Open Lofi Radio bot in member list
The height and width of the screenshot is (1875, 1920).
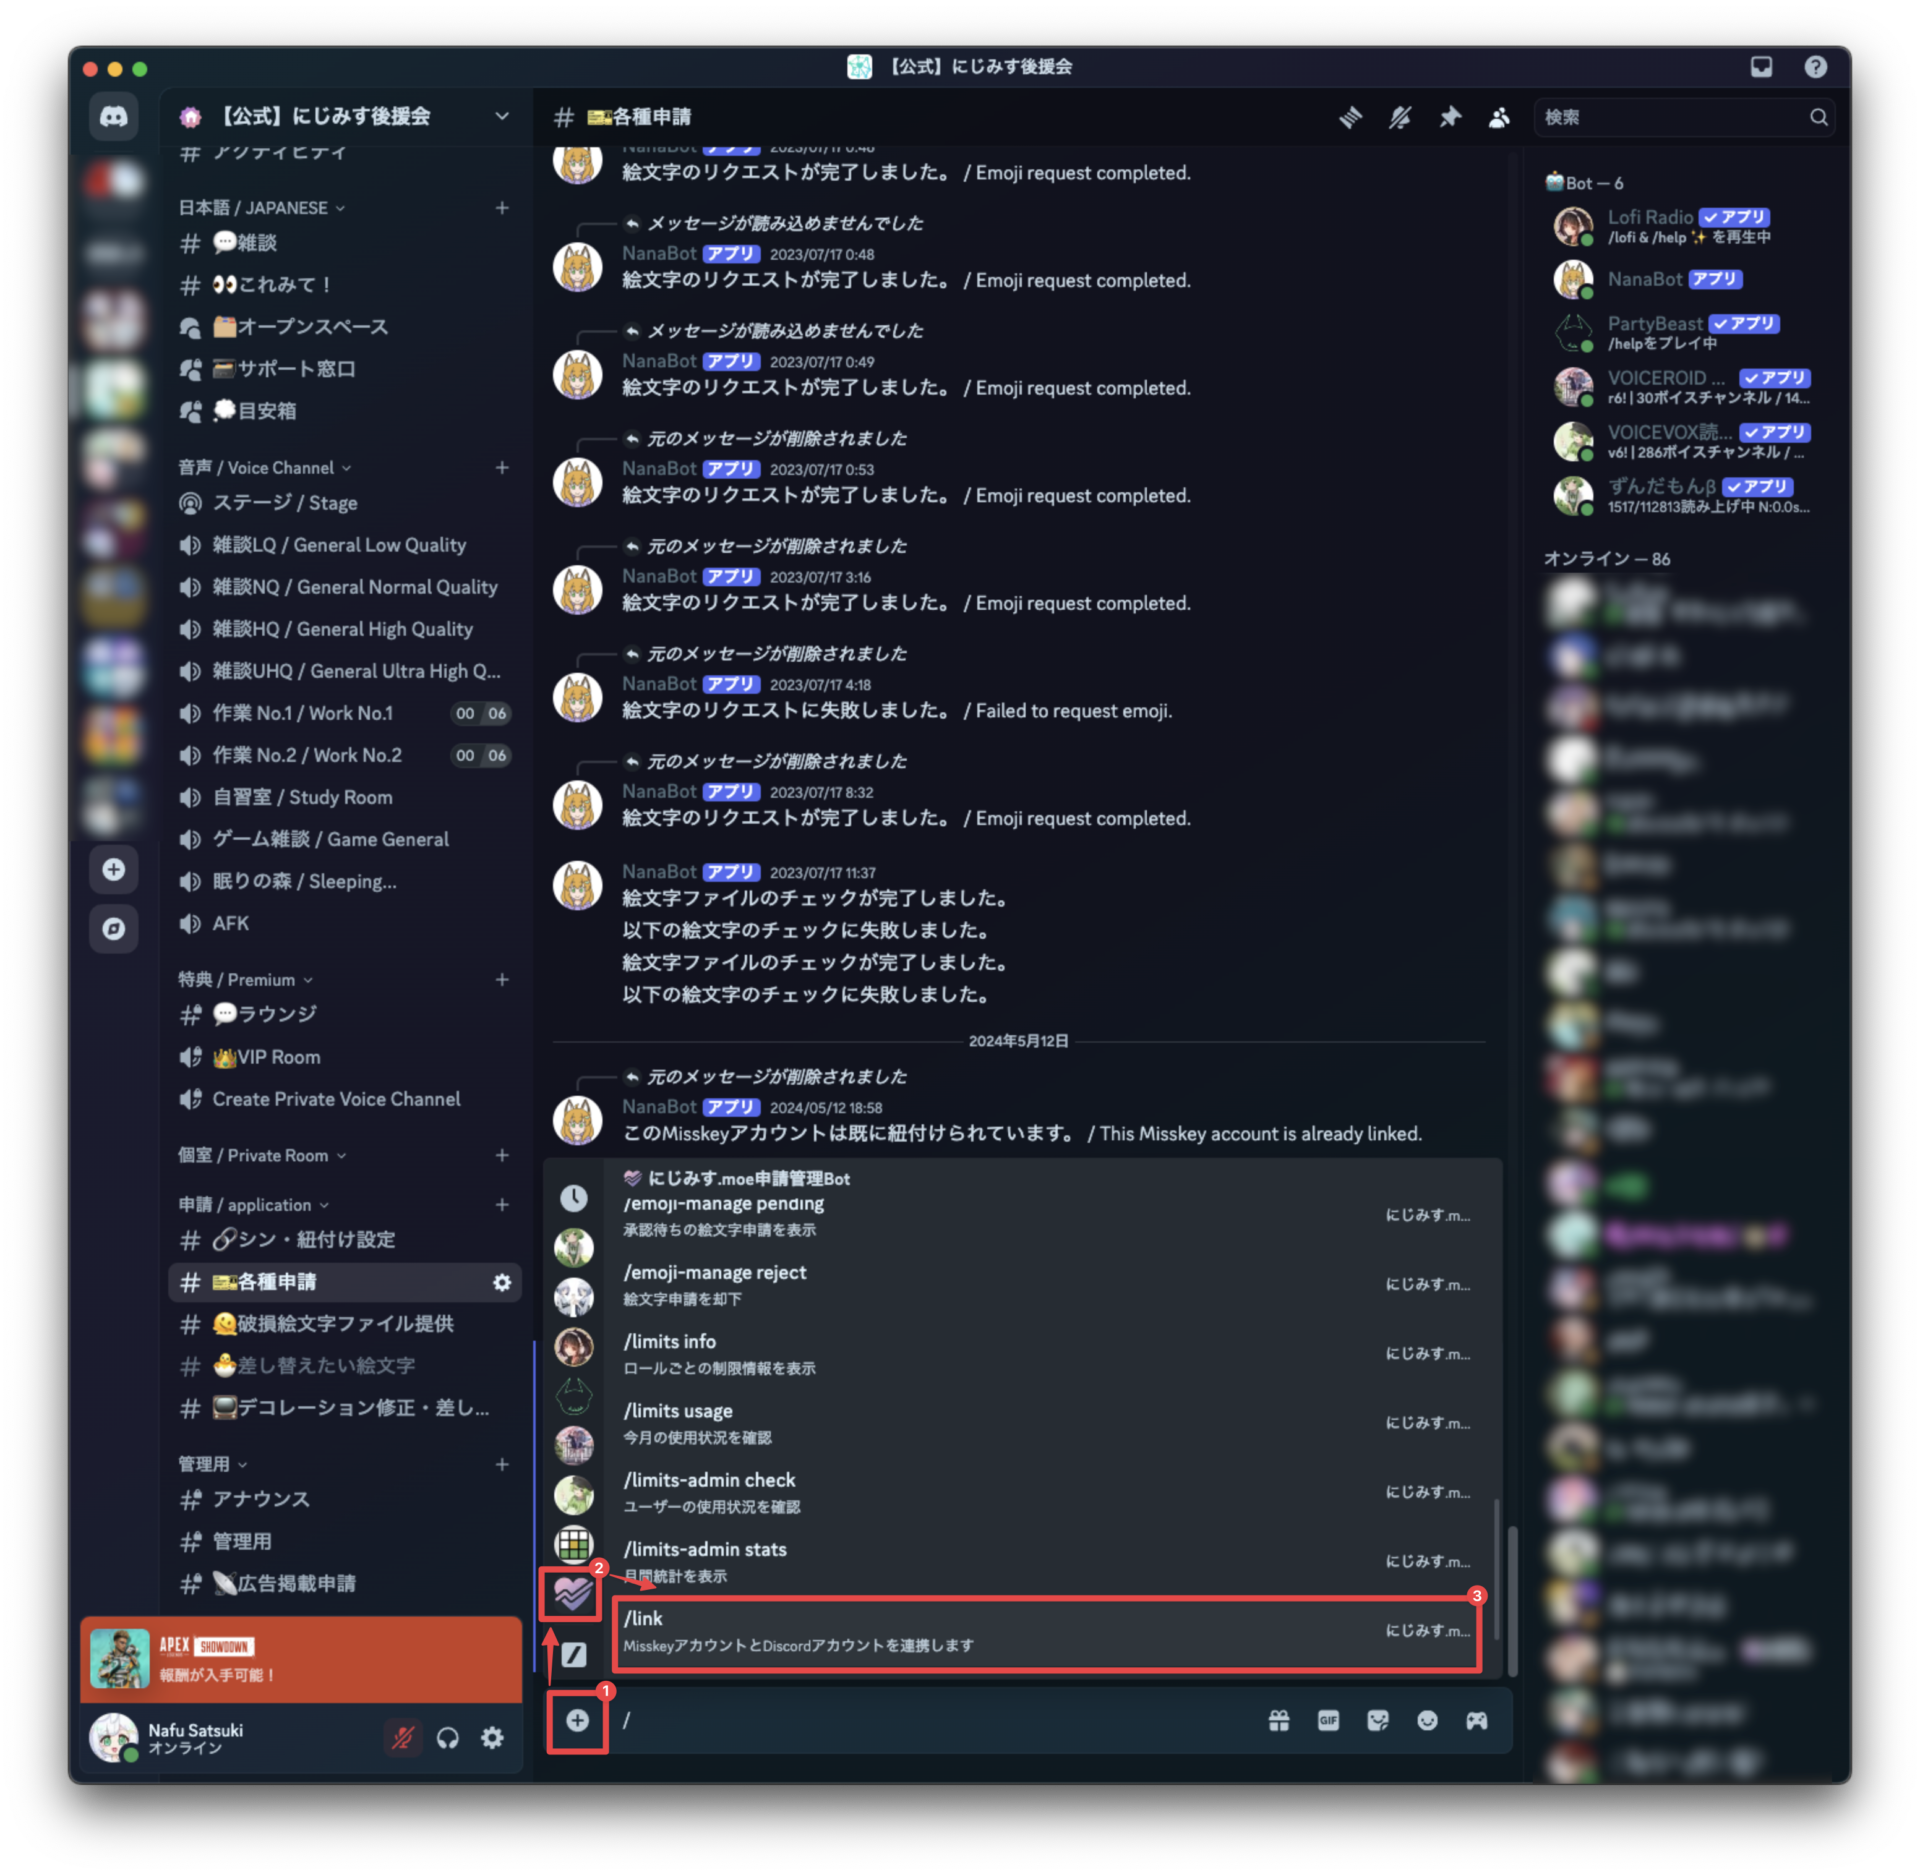(1686, 227)
